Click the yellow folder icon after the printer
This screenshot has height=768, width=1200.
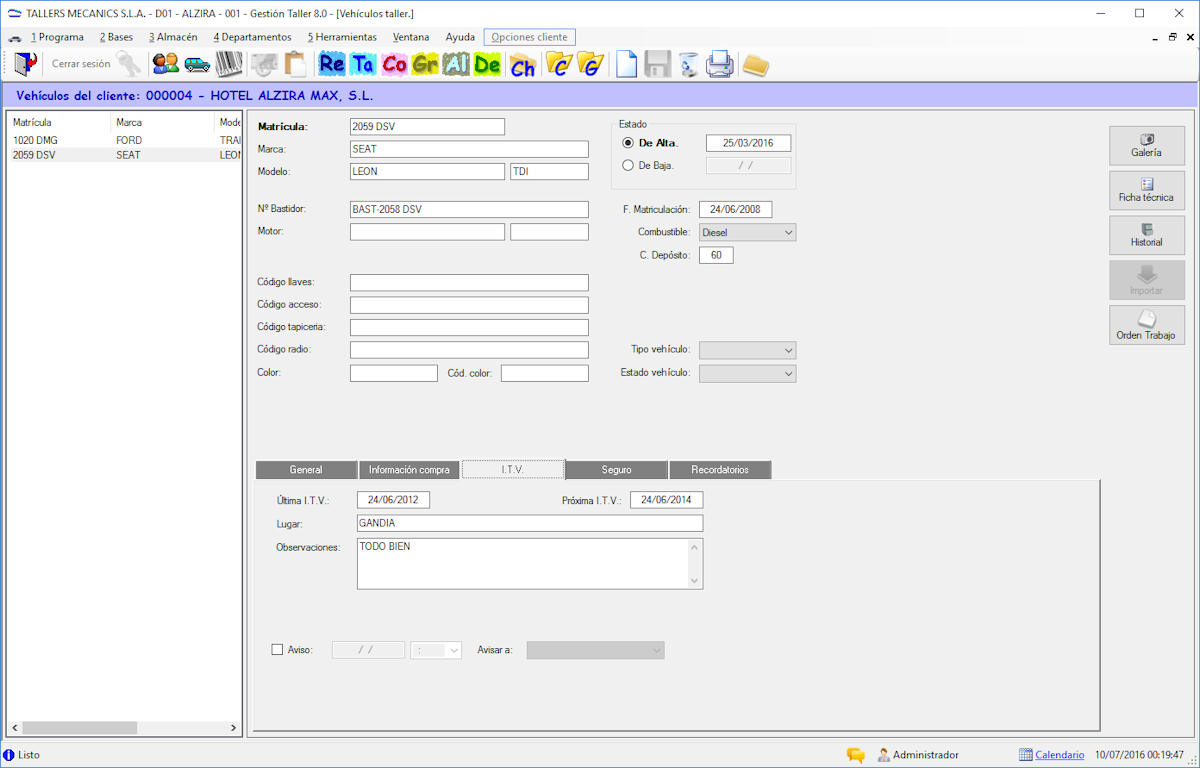click(x=756, y=65)
